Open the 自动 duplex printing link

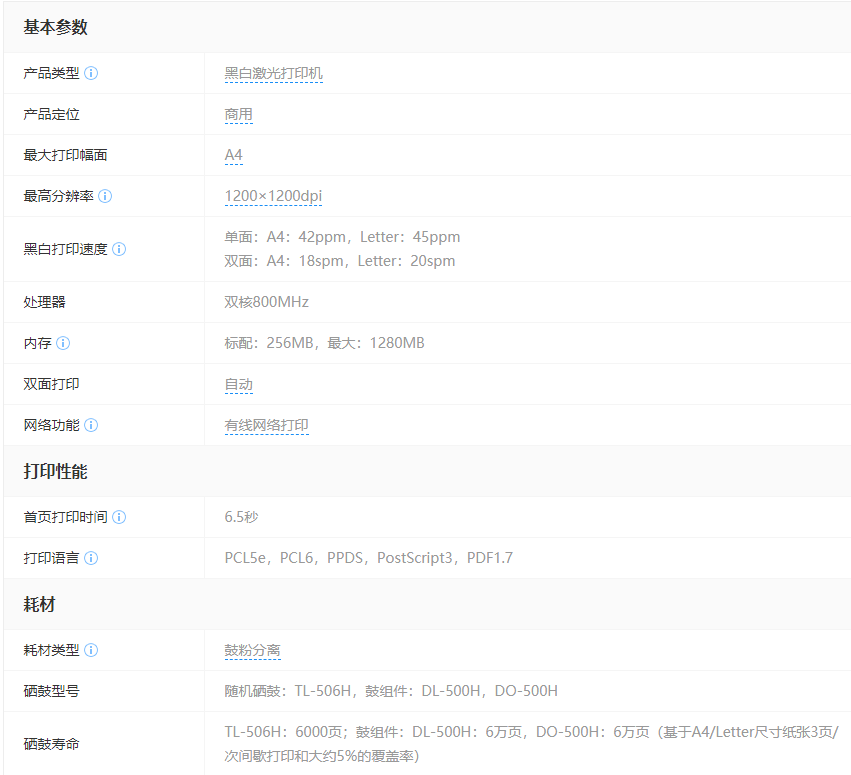tap(238, 385)
